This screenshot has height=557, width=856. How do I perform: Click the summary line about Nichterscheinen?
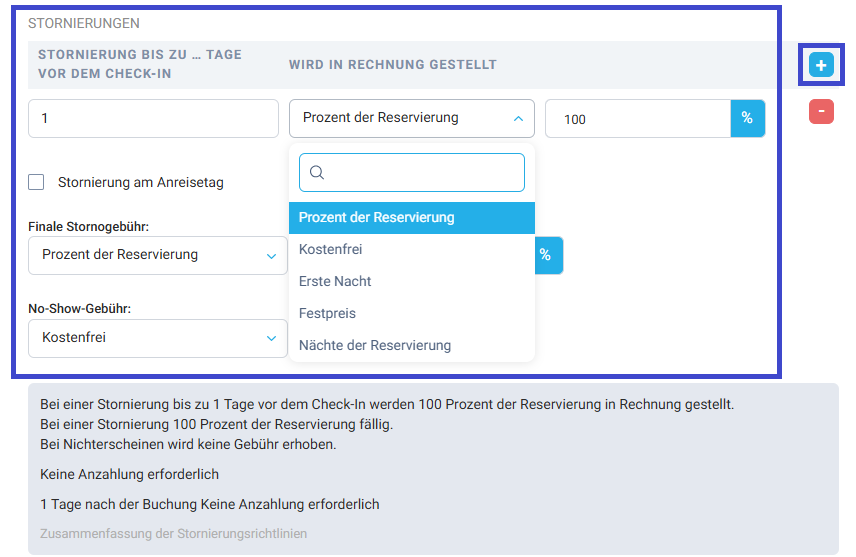pyautogui.click(x=188, y=444)
